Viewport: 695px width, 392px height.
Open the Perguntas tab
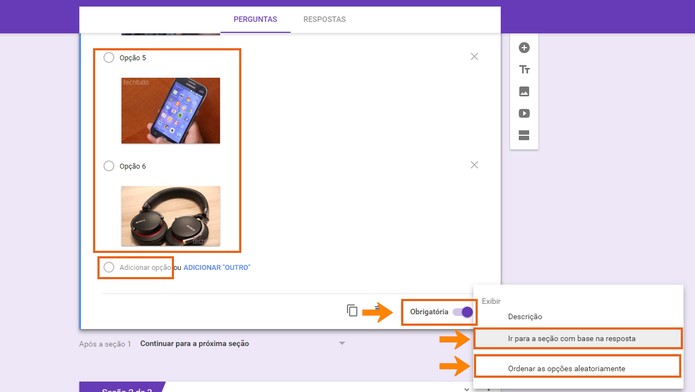(255, 19)
